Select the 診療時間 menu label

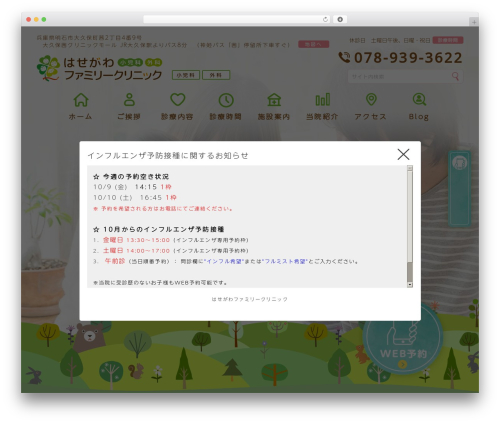[x=225, y=117]
